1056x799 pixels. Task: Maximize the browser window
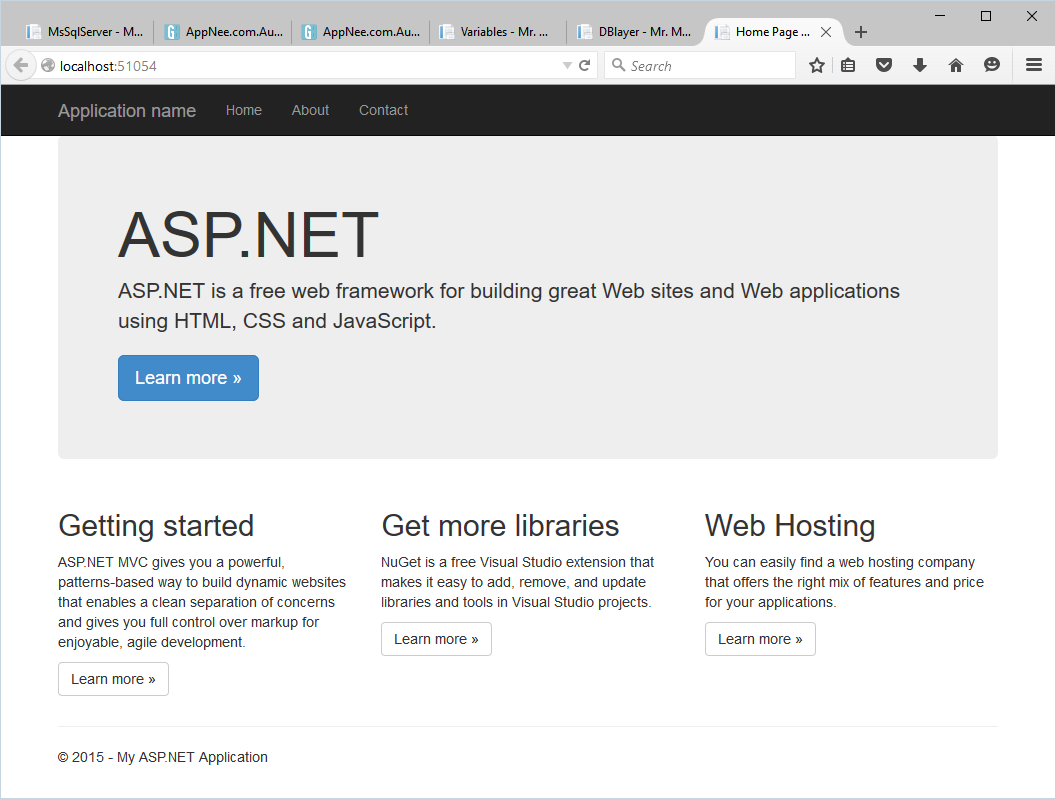click(986, 16)
